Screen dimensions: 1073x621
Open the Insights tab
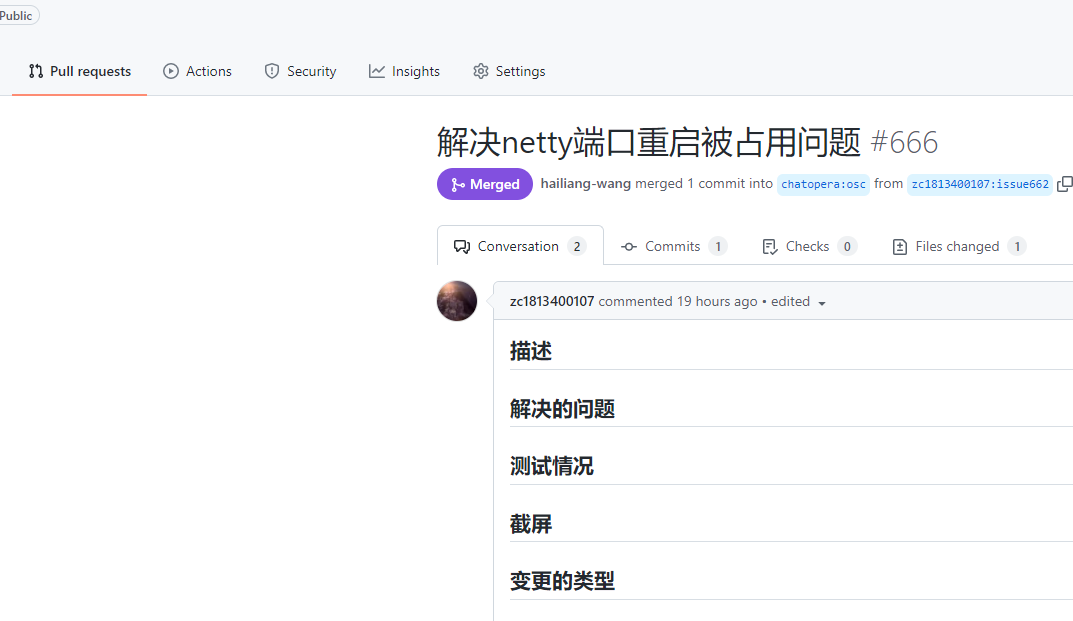pyautogui.click(x=404, y=71)
